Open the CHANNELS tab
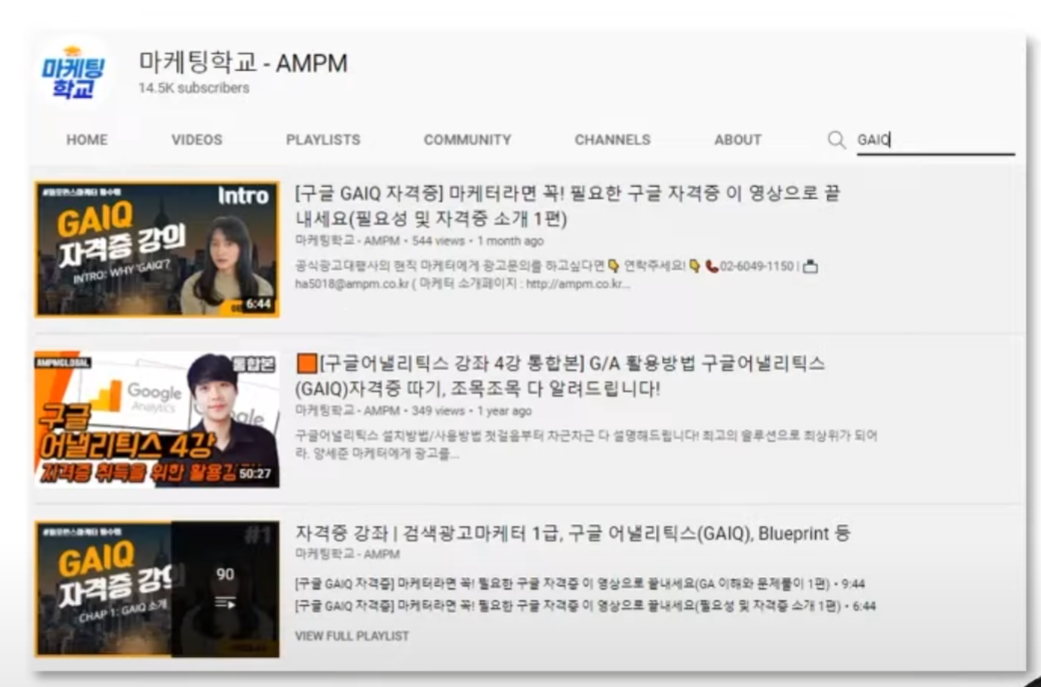The height and width of the screenshot is (687, 1041). (x=613, y=140)
